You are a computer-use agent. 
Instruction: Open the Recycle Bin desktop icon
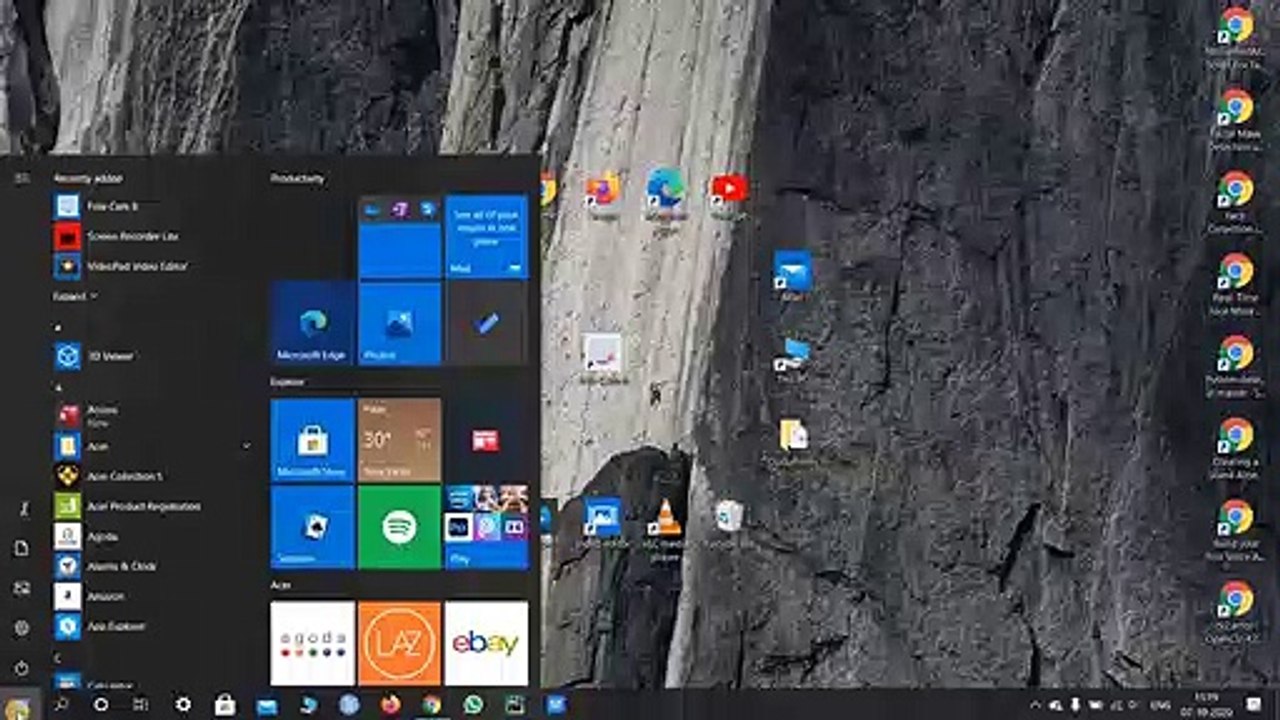click(728, 524)
